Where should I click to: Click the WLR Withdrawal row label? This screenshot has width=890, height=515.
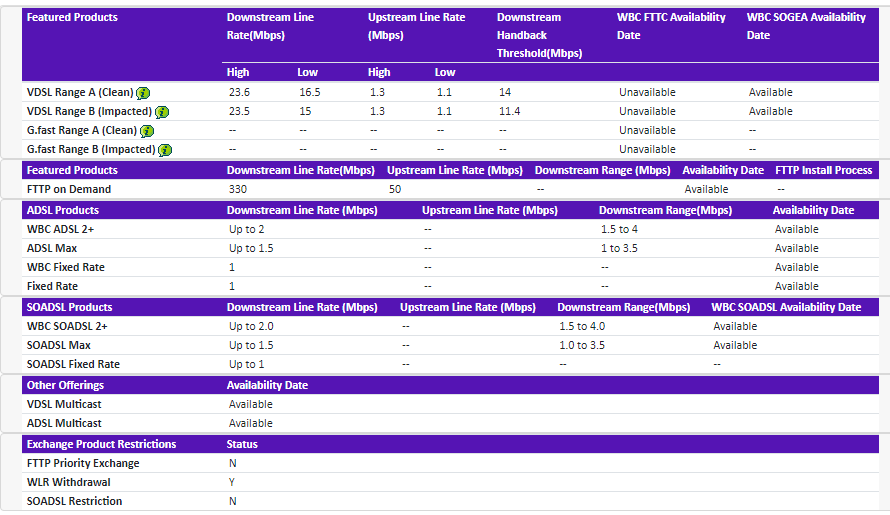tap(67, 482)
